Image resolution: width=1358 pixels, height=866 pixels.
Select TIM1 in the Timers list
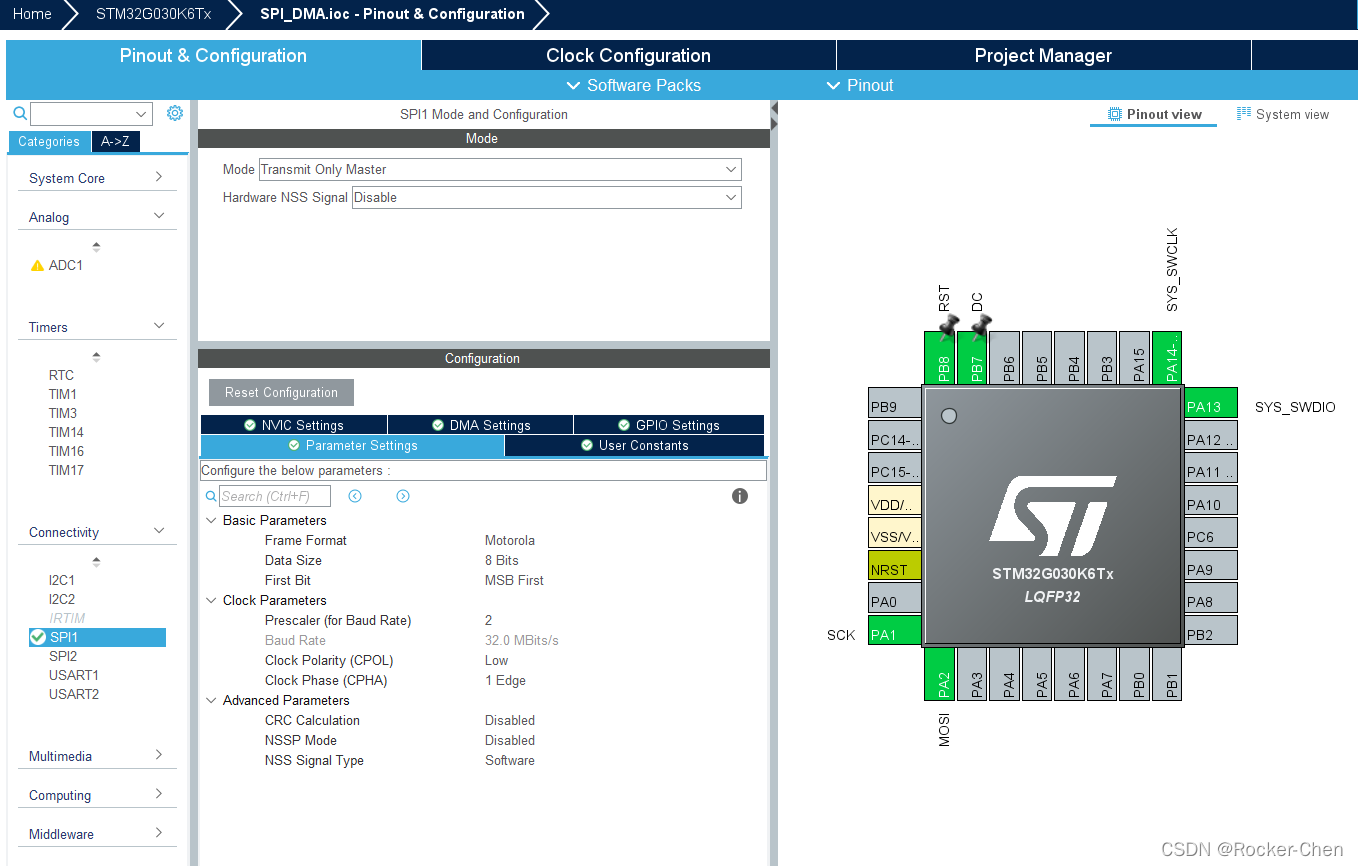pos(63,394)
